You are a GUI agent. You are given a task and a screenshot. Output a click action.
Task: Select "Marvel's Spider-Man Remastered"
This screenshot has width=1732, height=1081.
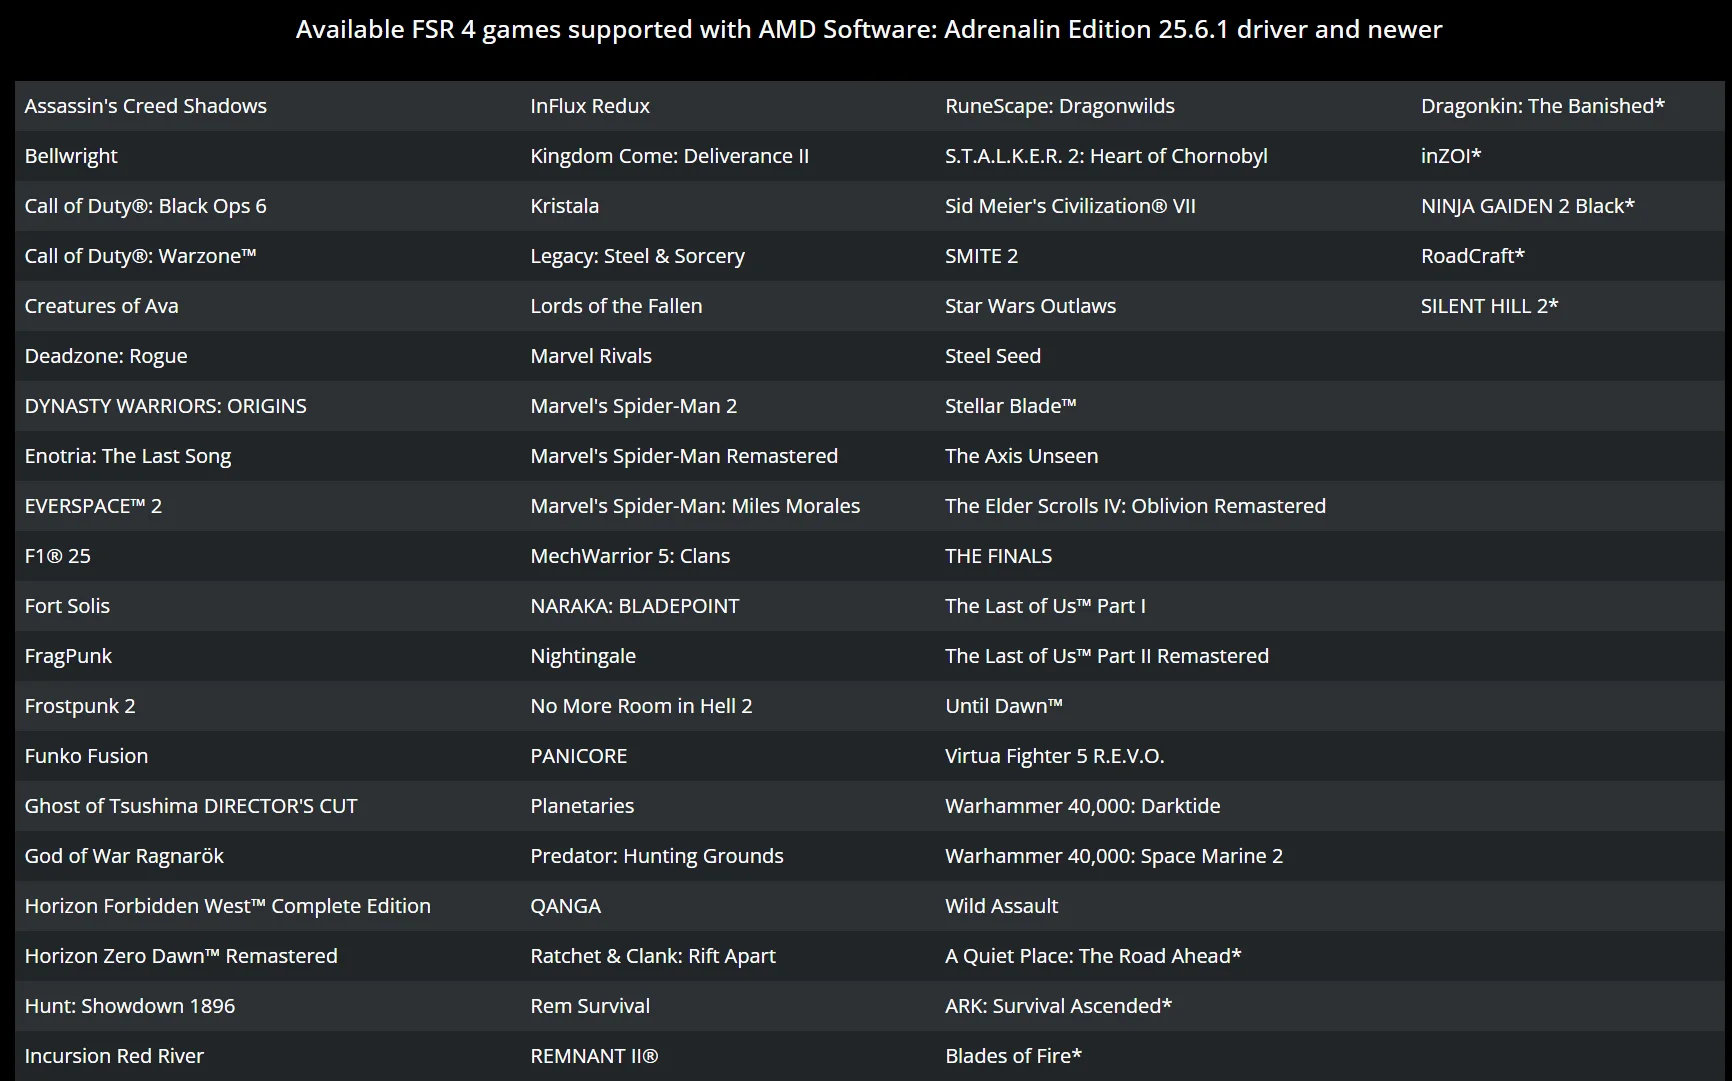point(684,456)
